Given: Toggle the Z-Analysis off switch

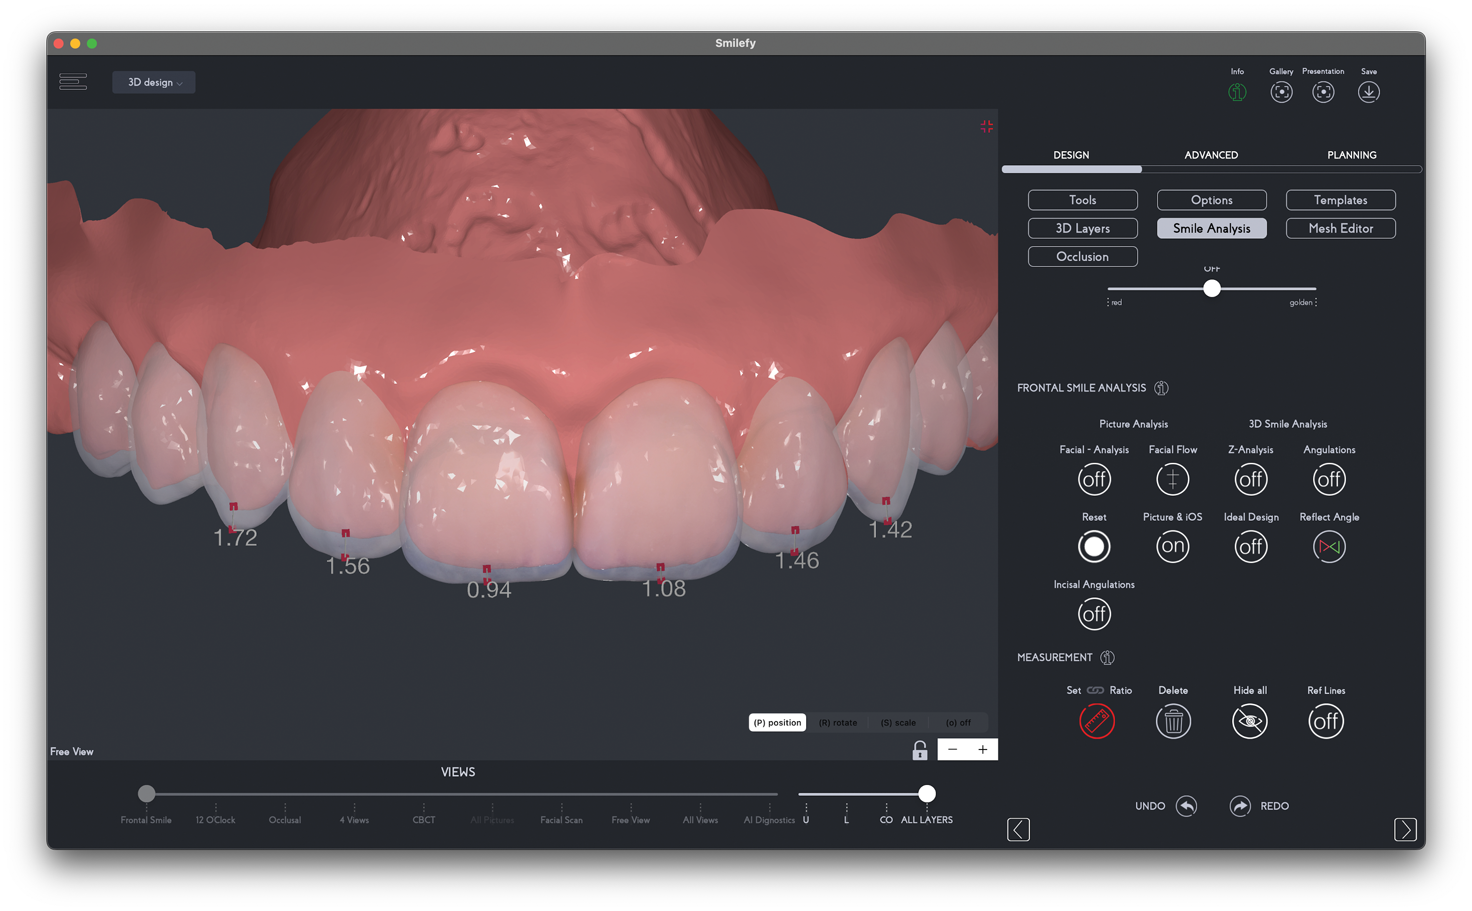Looking at the screenshot, I should (x=1250, y=480).
